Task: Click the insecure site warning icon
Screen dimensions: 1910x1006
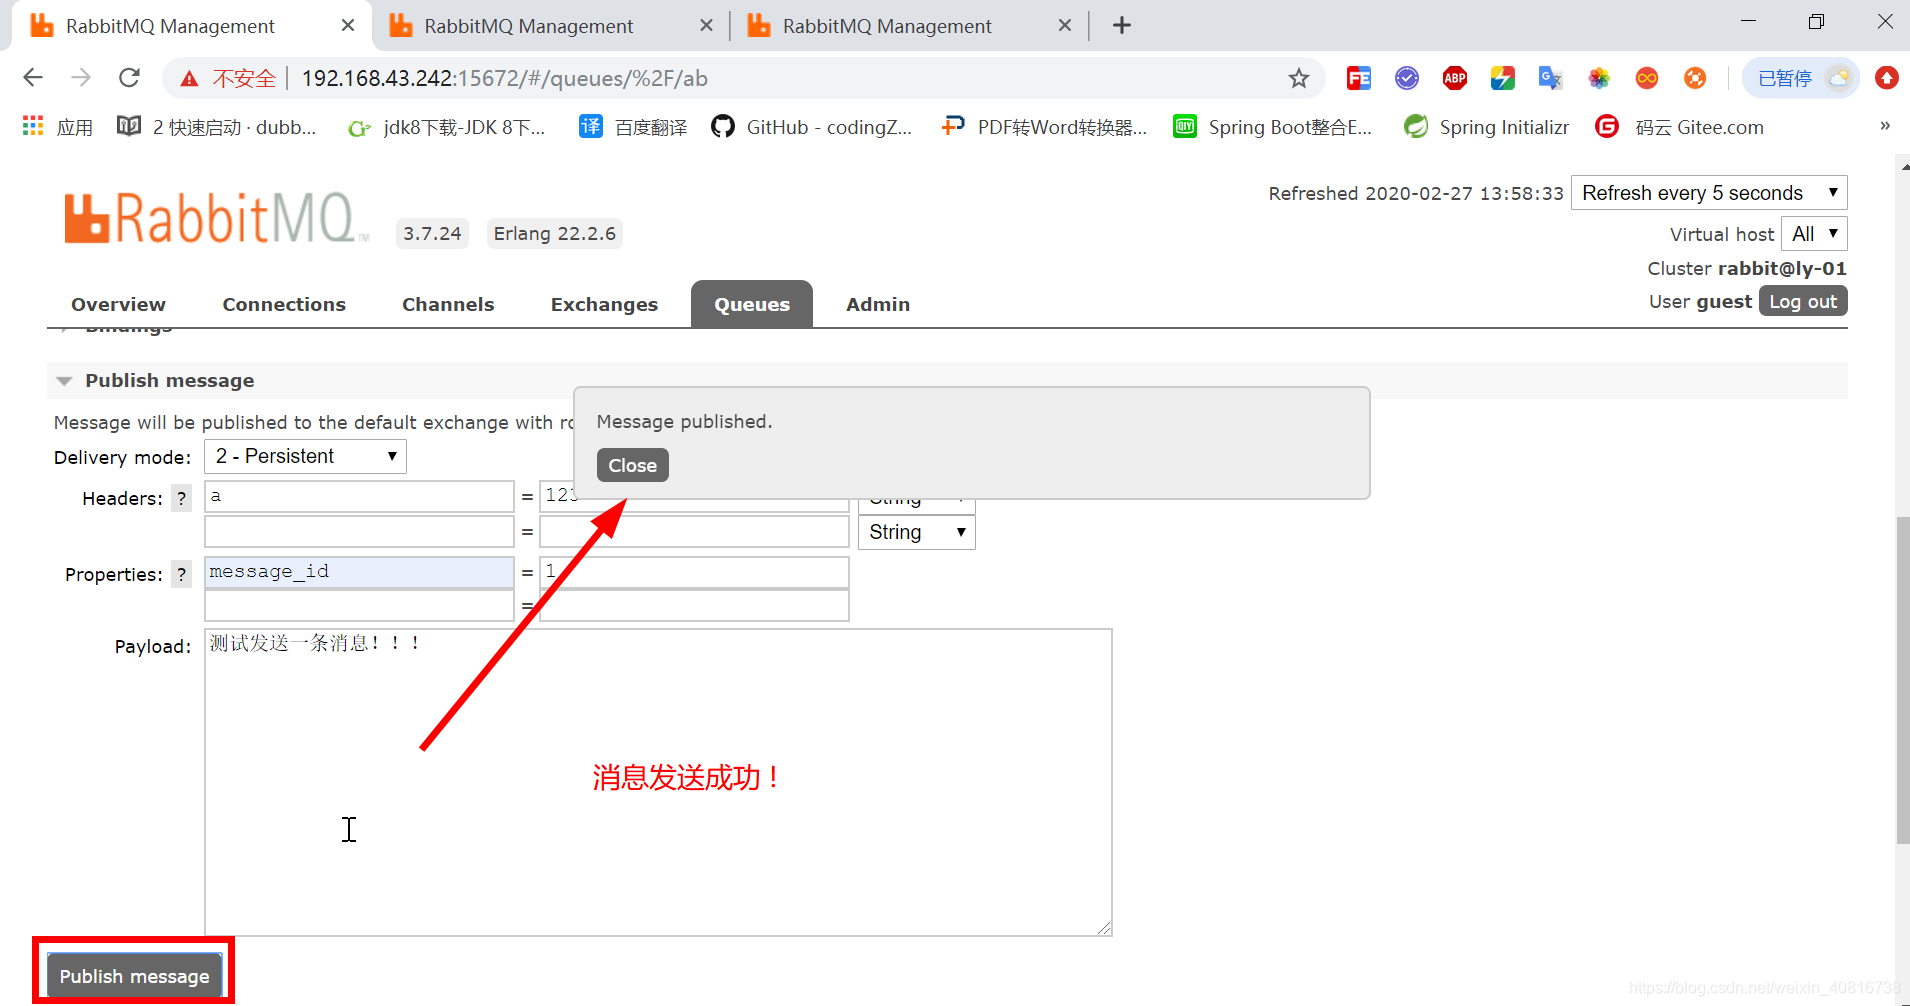Action: (189, 79)
